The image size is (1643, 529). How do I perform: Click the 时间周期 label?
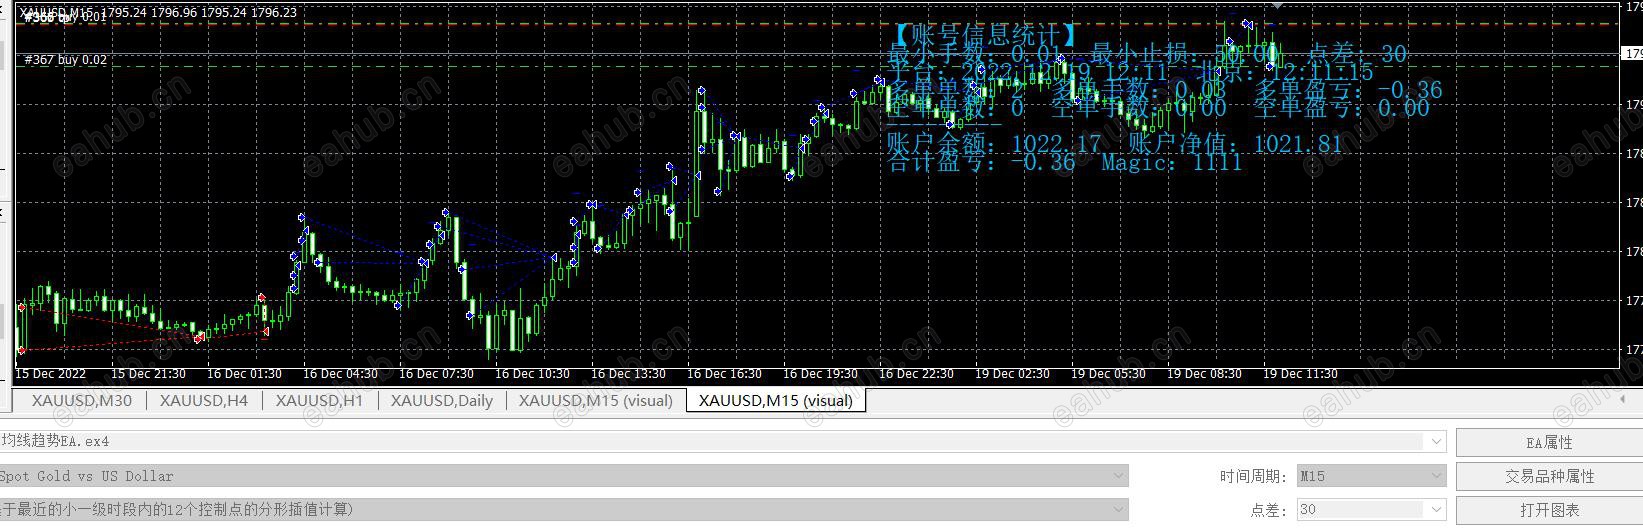click(1253, 476)
